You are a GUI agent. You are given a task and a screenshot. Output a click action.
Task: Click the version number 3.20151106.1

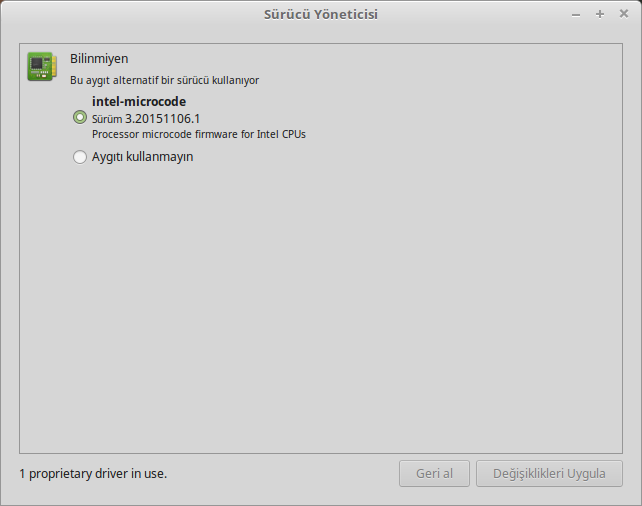click(163, 119)
